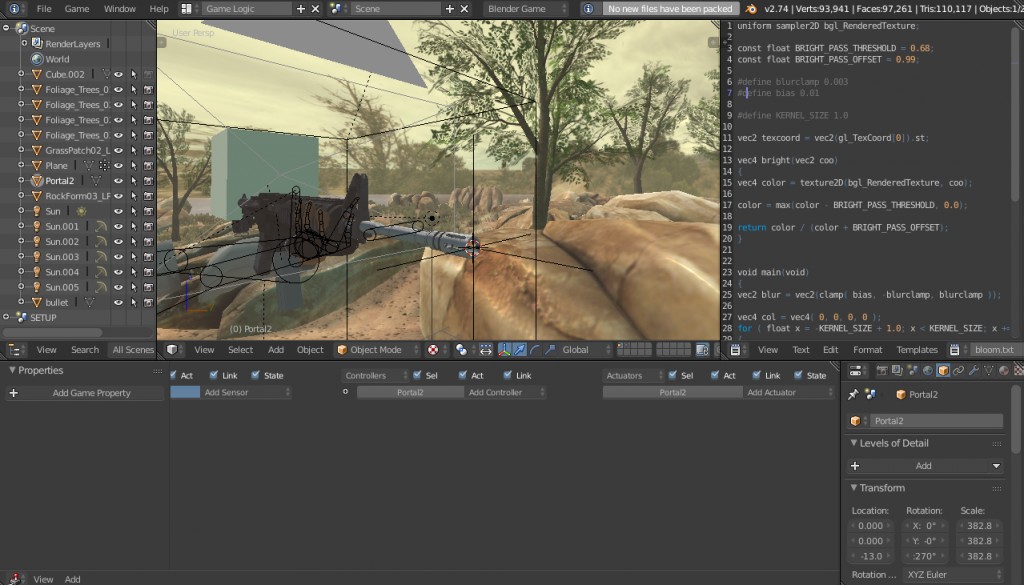Open Templates menu in text editor

click(x=917, y=350)
